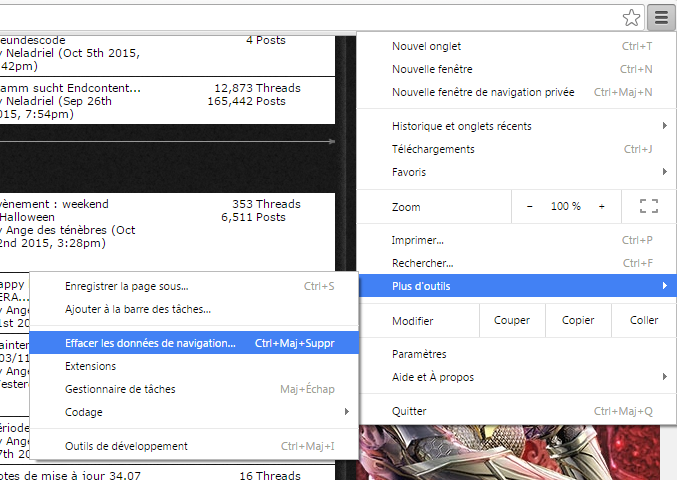Toggle fullscreen mode icon in Zoom row
The width and height of the screenshot is (677, 480).
pos(648,206)
